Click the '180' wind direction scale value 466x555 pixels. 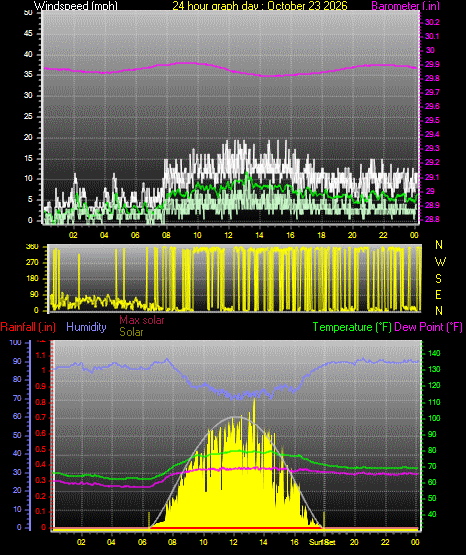(32, 279)
